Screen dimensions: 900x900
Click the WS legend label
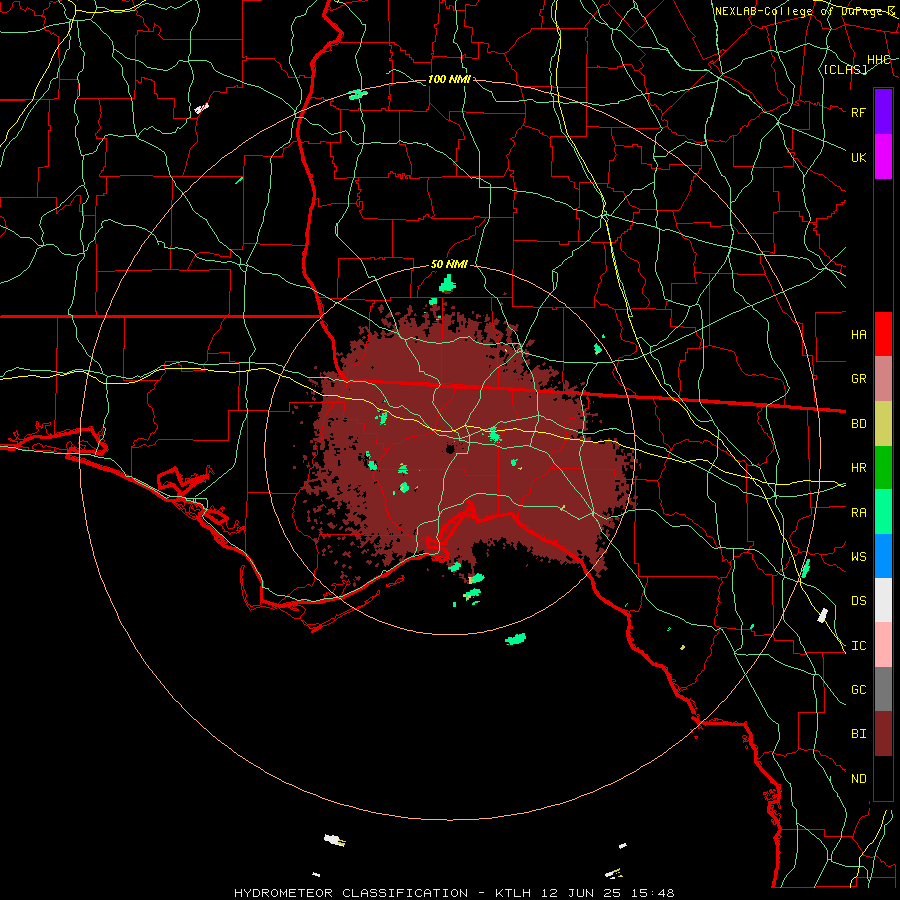click(x=858, y=557)
